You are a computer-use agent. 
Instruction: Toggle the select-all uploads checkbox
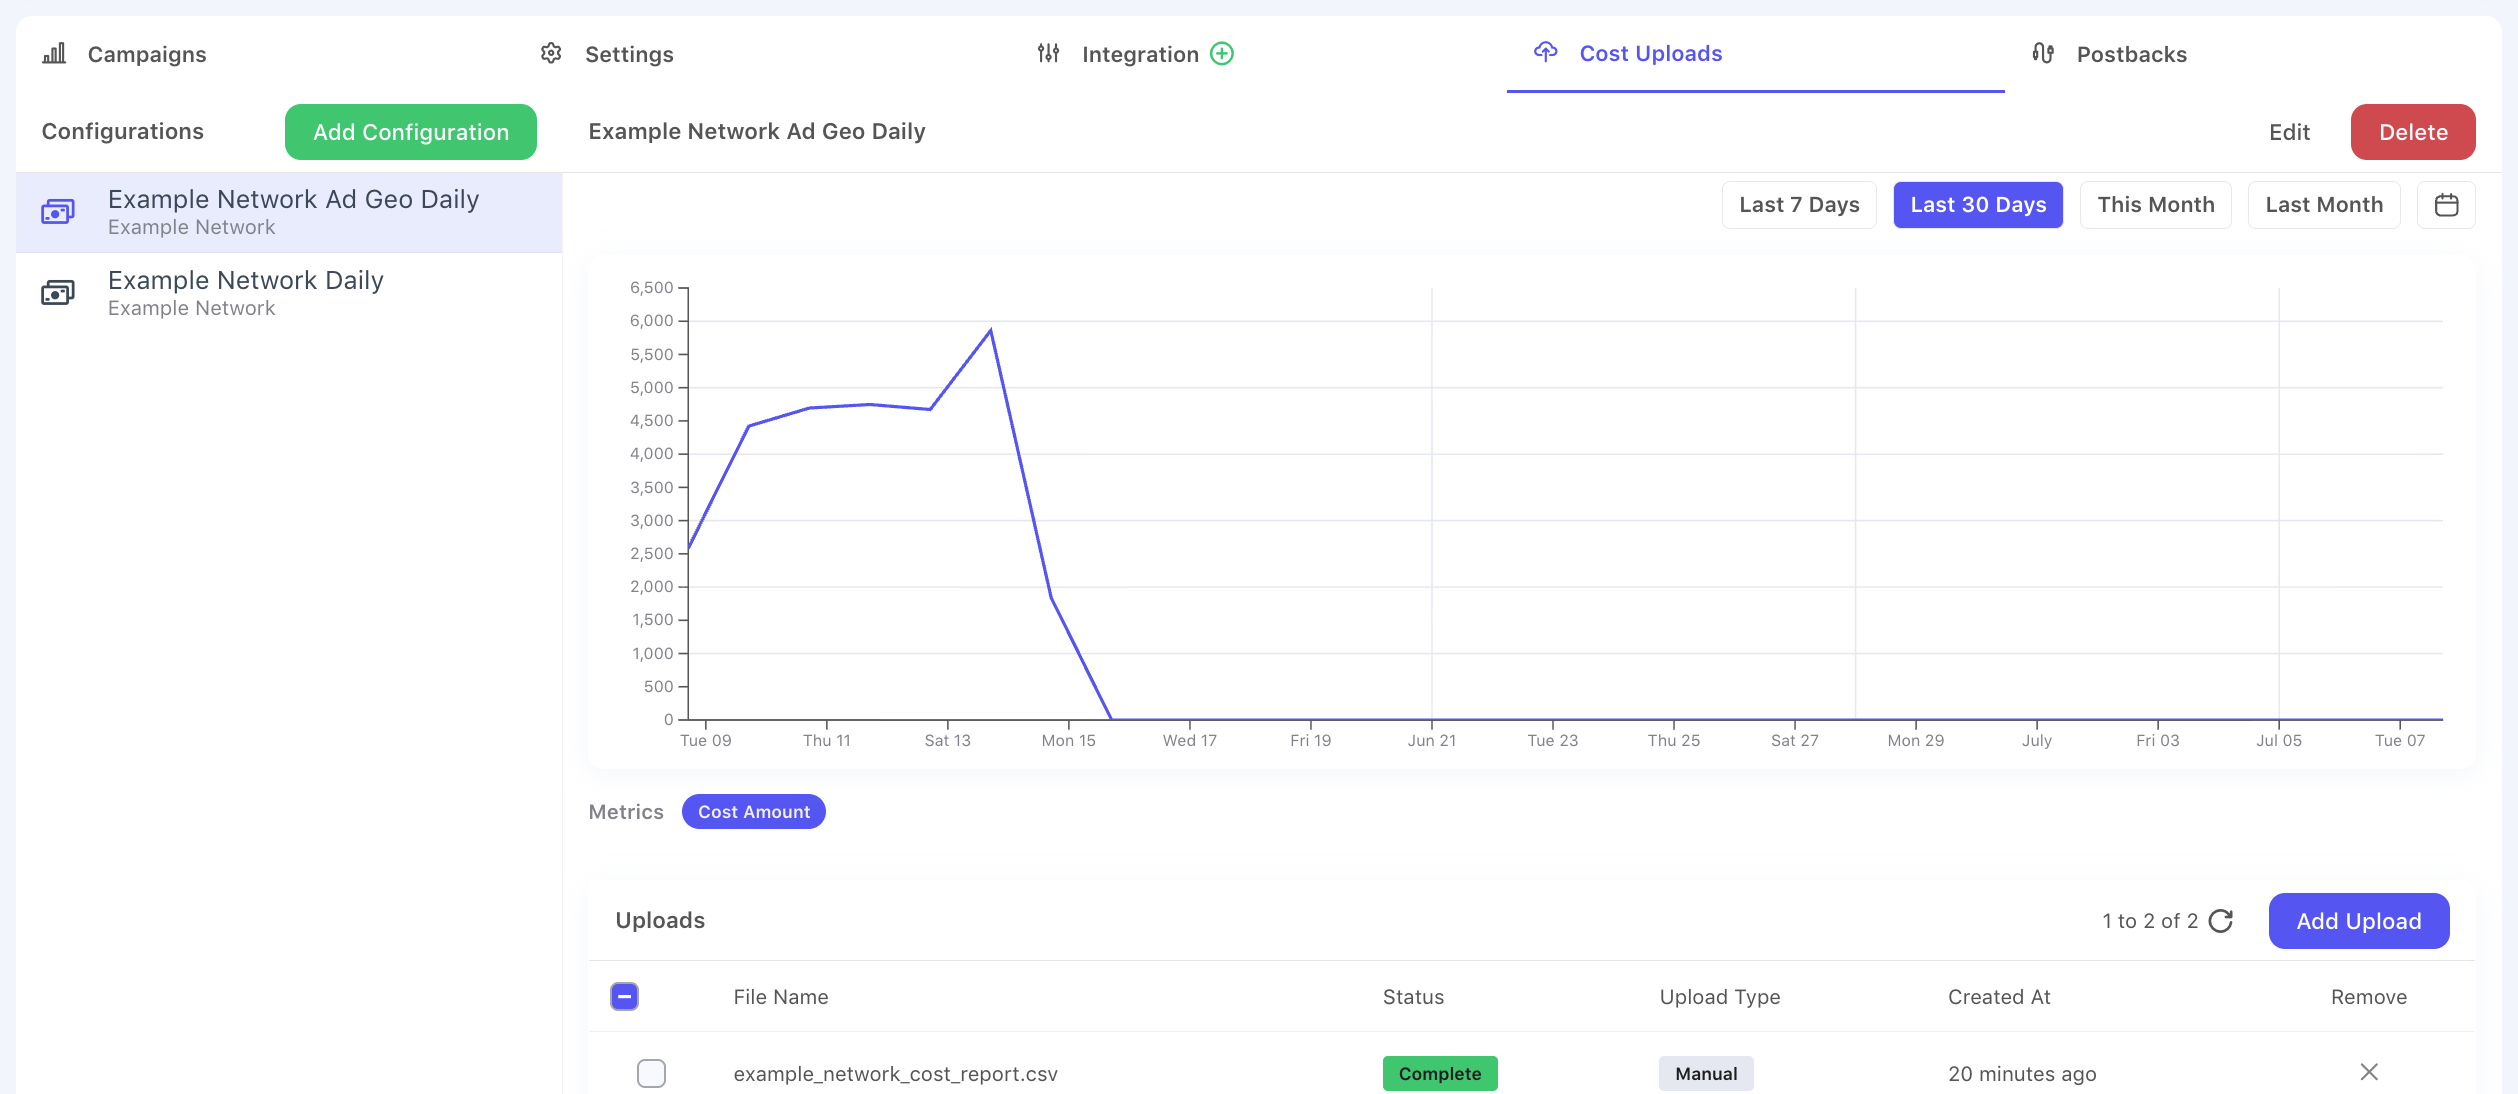click(625, 996)
